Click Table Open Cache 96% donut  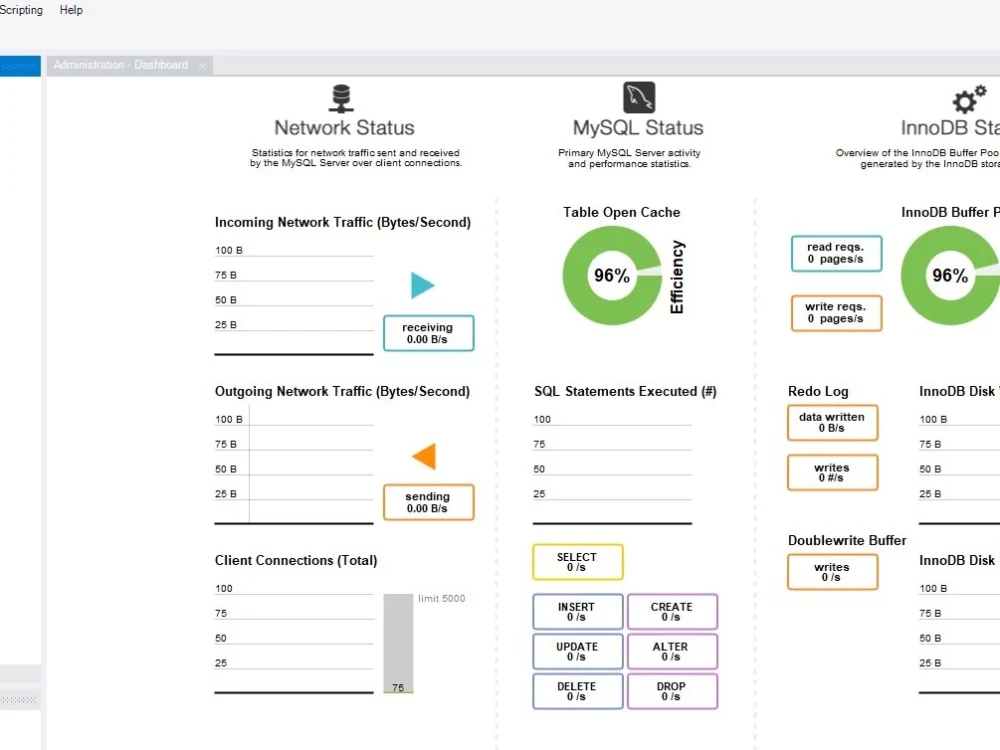coord(612,276)
